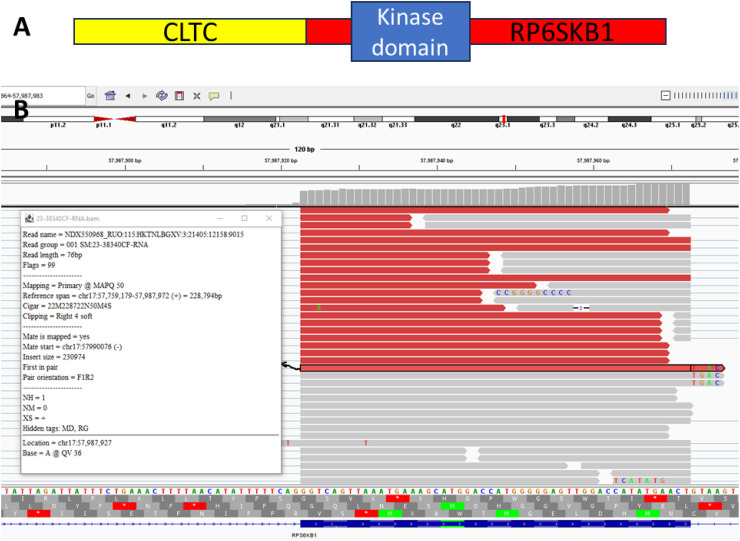740x541 pixels.
Task: Go forward with the right arrow icon
Action: click(145, 96)
